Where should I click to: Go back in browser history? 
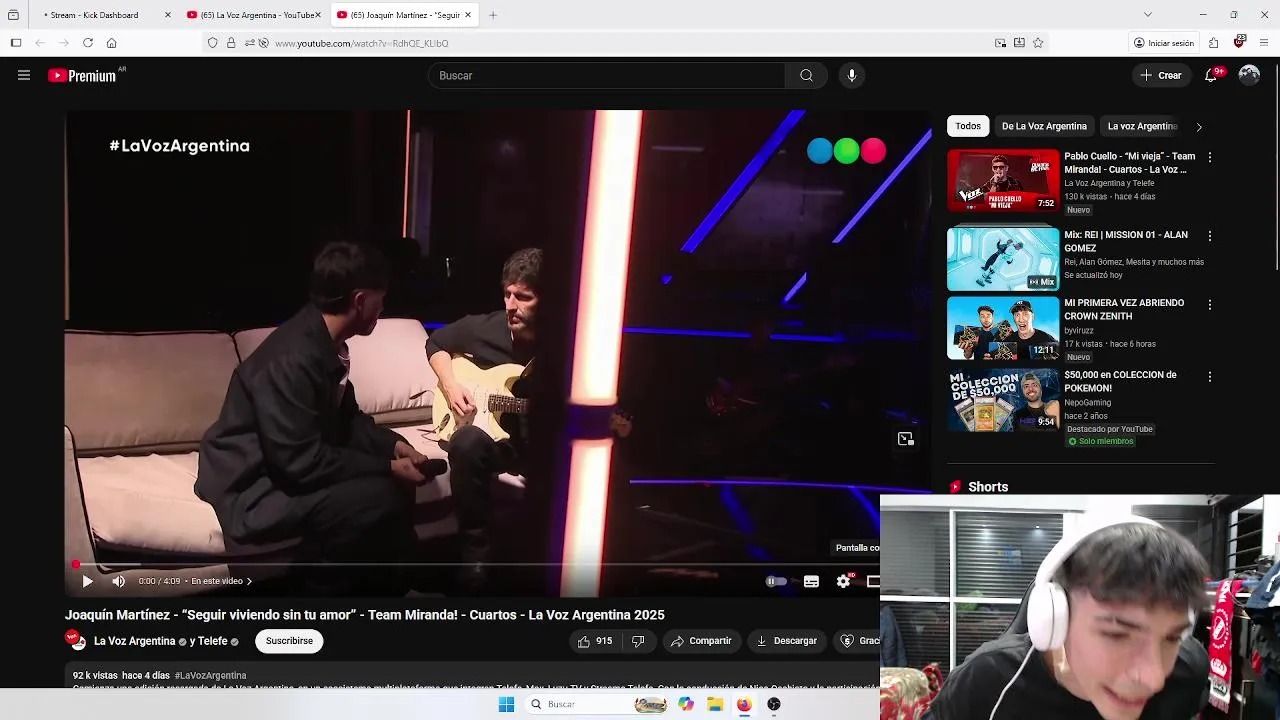[x=40, y=43]
